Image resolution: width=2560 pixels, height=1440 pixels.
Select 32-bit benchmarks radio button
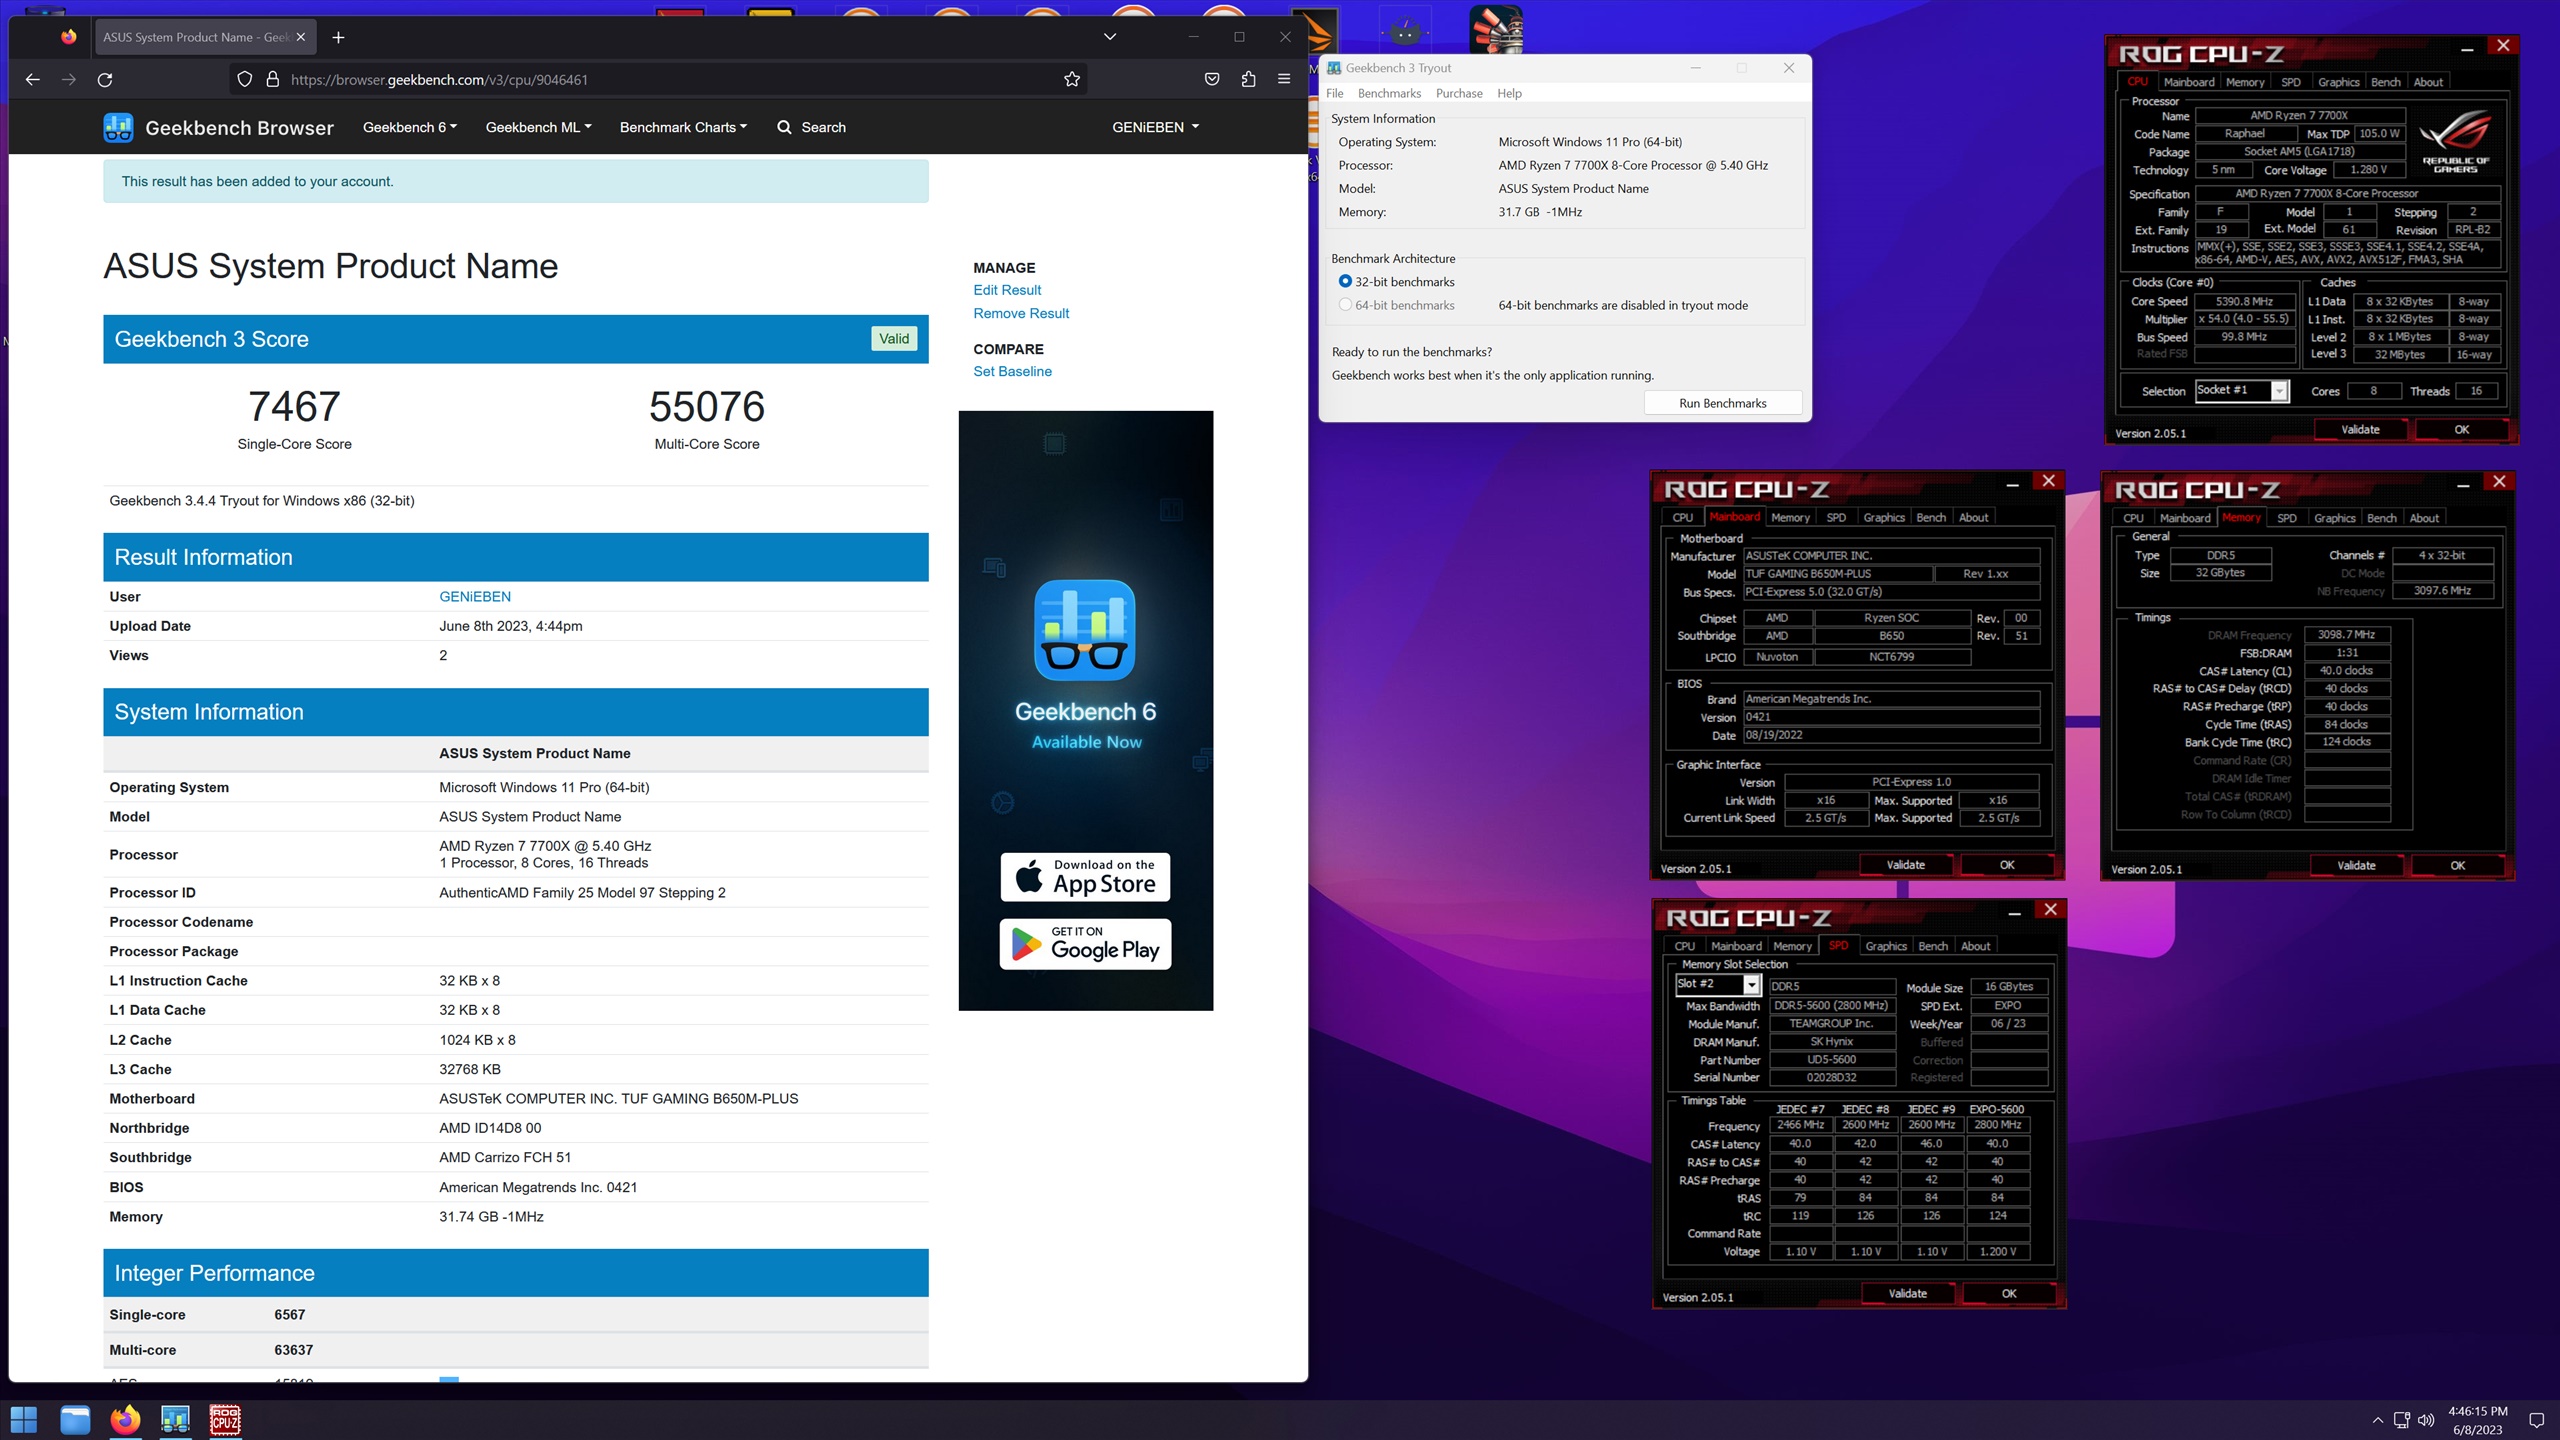tap(1345, 282)
